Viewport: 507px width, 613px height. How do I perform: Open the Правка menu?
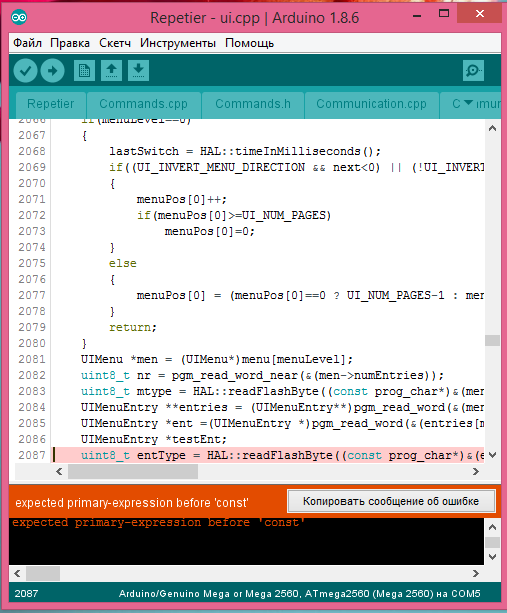(x=70, y=43)
